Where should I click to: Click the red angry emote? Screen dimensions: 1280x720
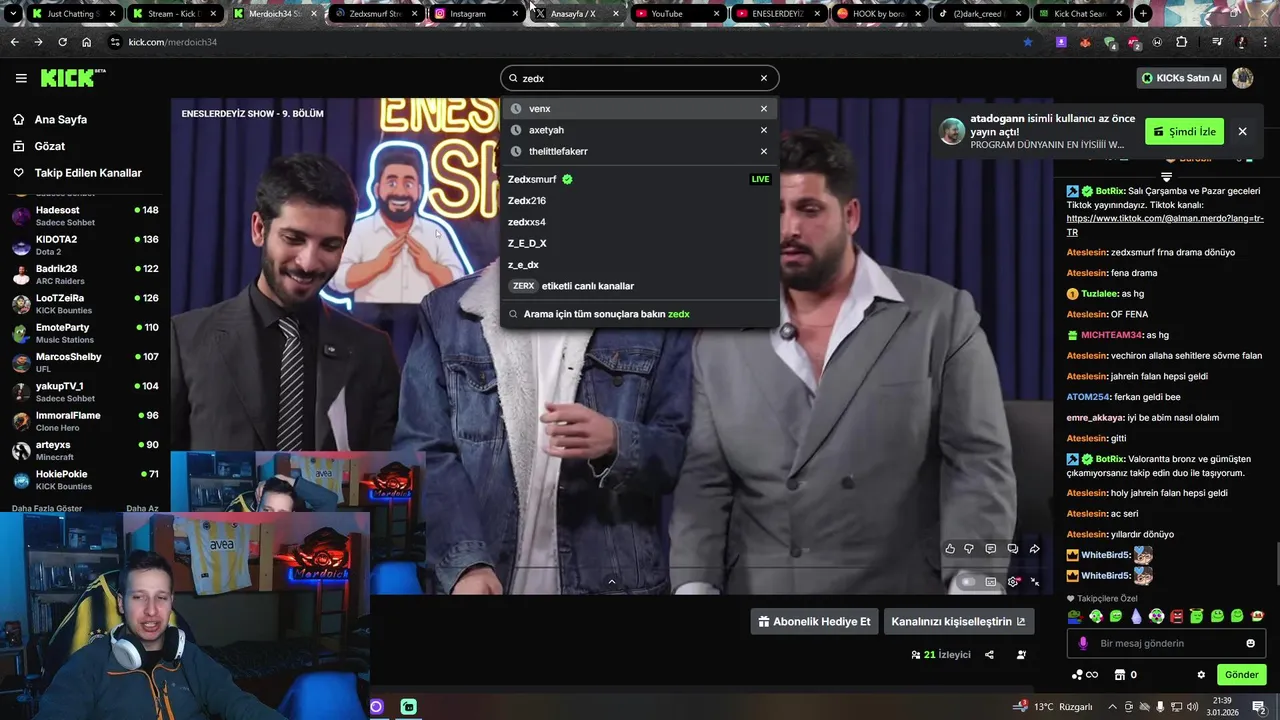(x=1177, y=616)
